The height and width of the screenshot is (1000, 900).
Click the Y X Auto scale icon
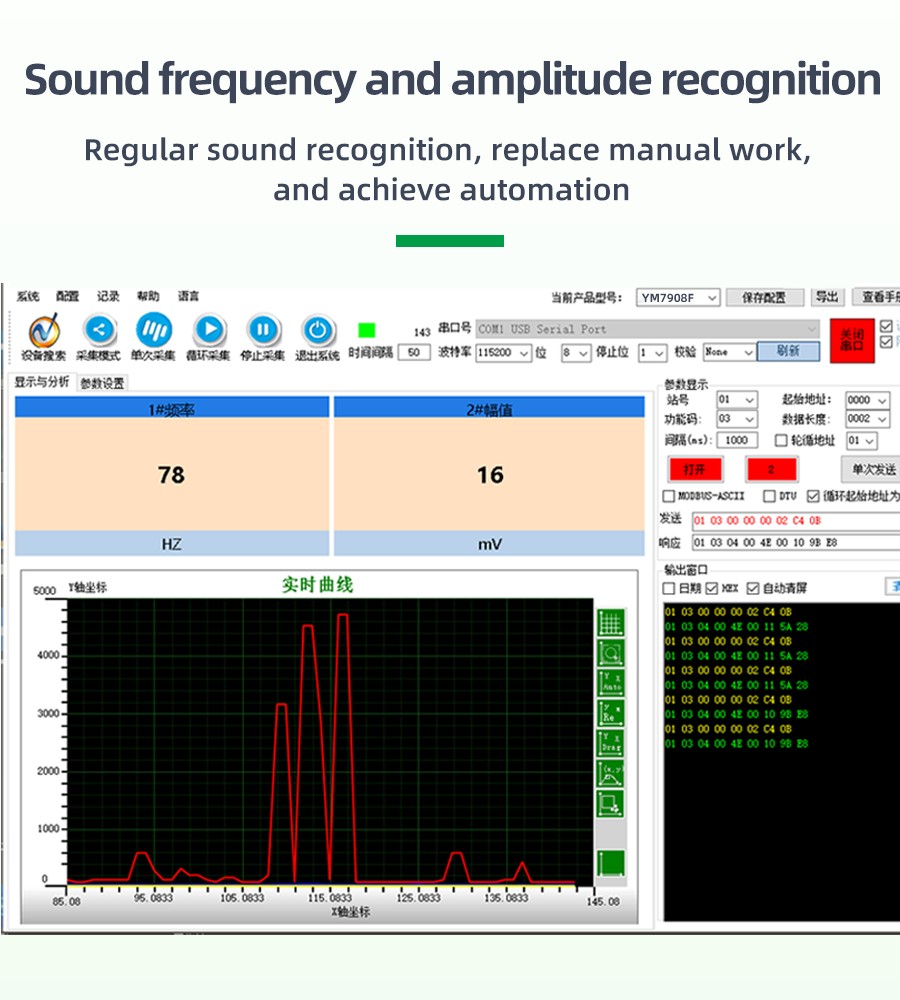pos(610,683)
